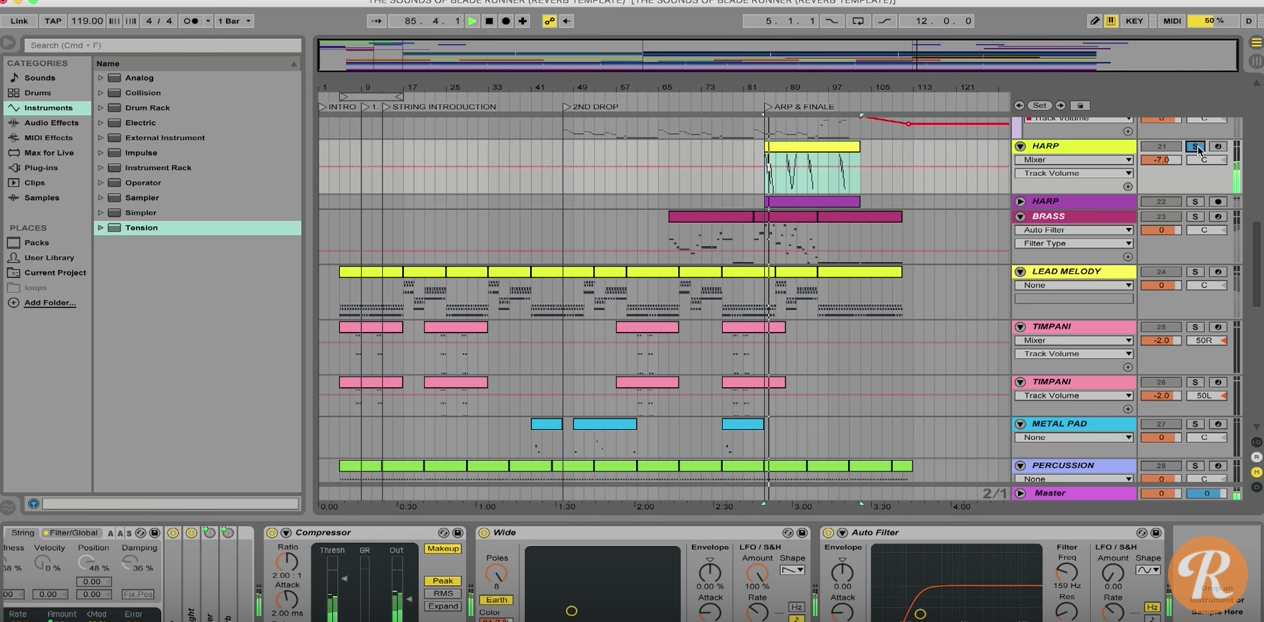This screenshot has height=622, width=1264.
Task: Expand the Drum Rack folder
Action: click(100, 108)
